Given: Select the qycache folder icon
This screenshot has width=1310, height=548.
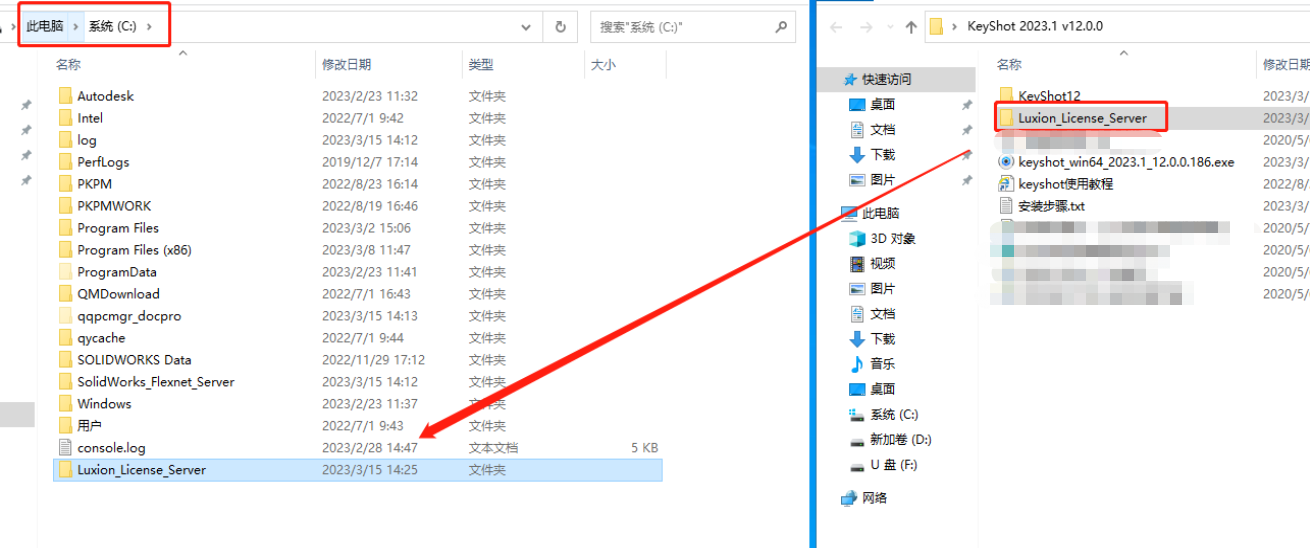Looking at the screenshot, I should 66,338.
